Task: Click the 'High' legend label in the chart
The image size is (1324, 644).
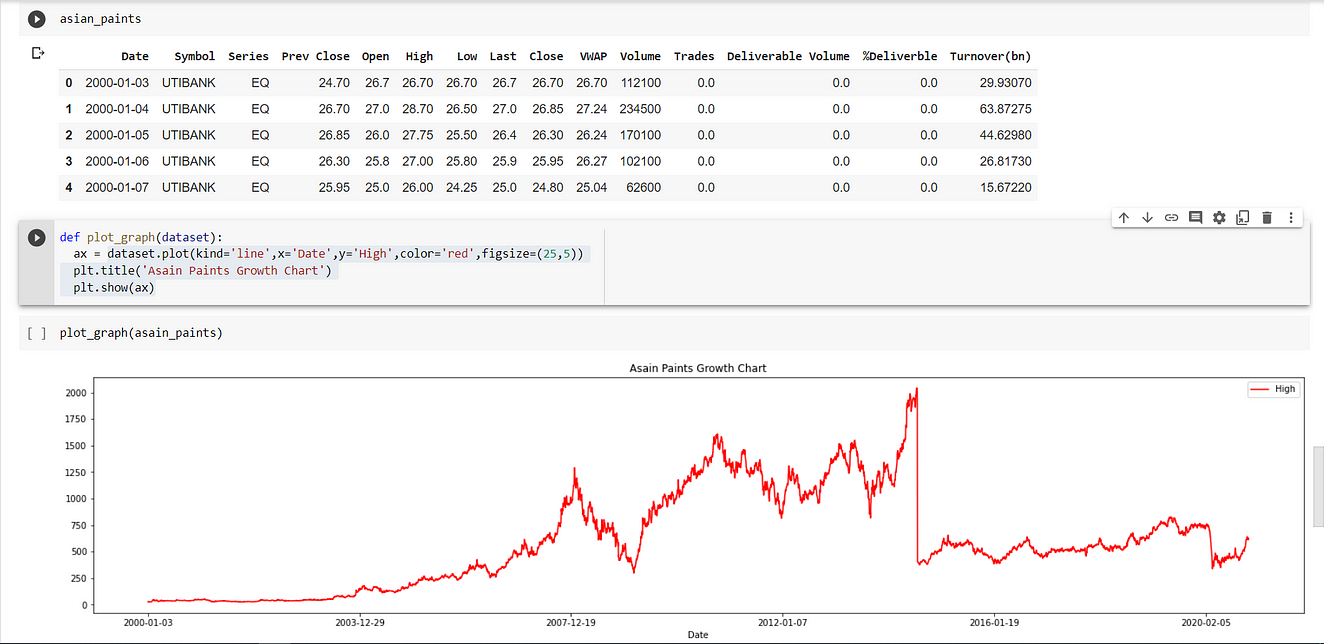Action: (x=1285, y=389)
